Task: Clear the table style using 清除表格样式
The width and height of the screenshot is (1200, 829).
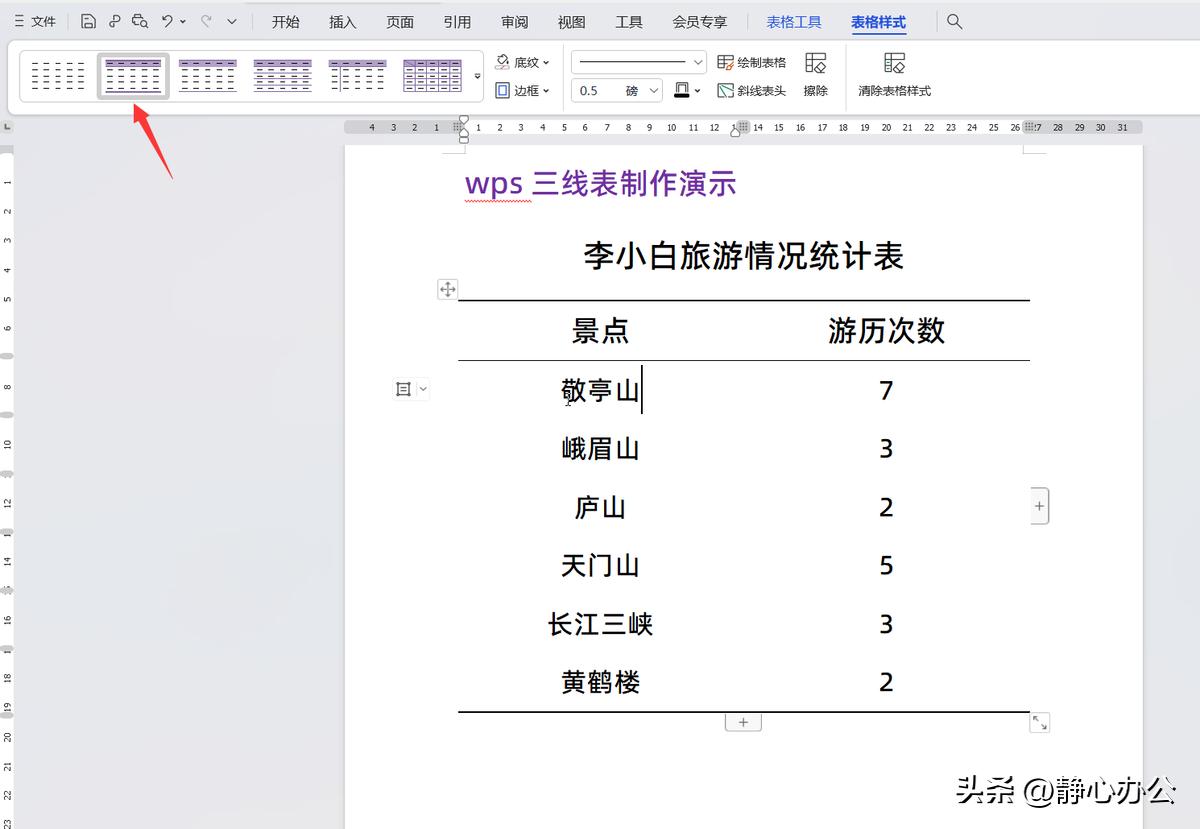Action: 893,75
